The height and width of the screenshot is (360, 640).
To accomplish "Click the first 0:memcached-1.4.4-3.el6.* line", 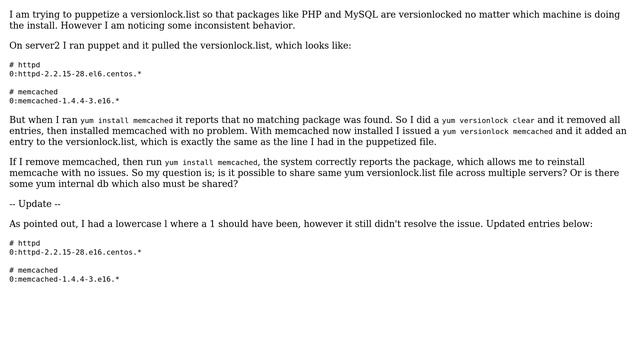I will [x=64, y=101].
